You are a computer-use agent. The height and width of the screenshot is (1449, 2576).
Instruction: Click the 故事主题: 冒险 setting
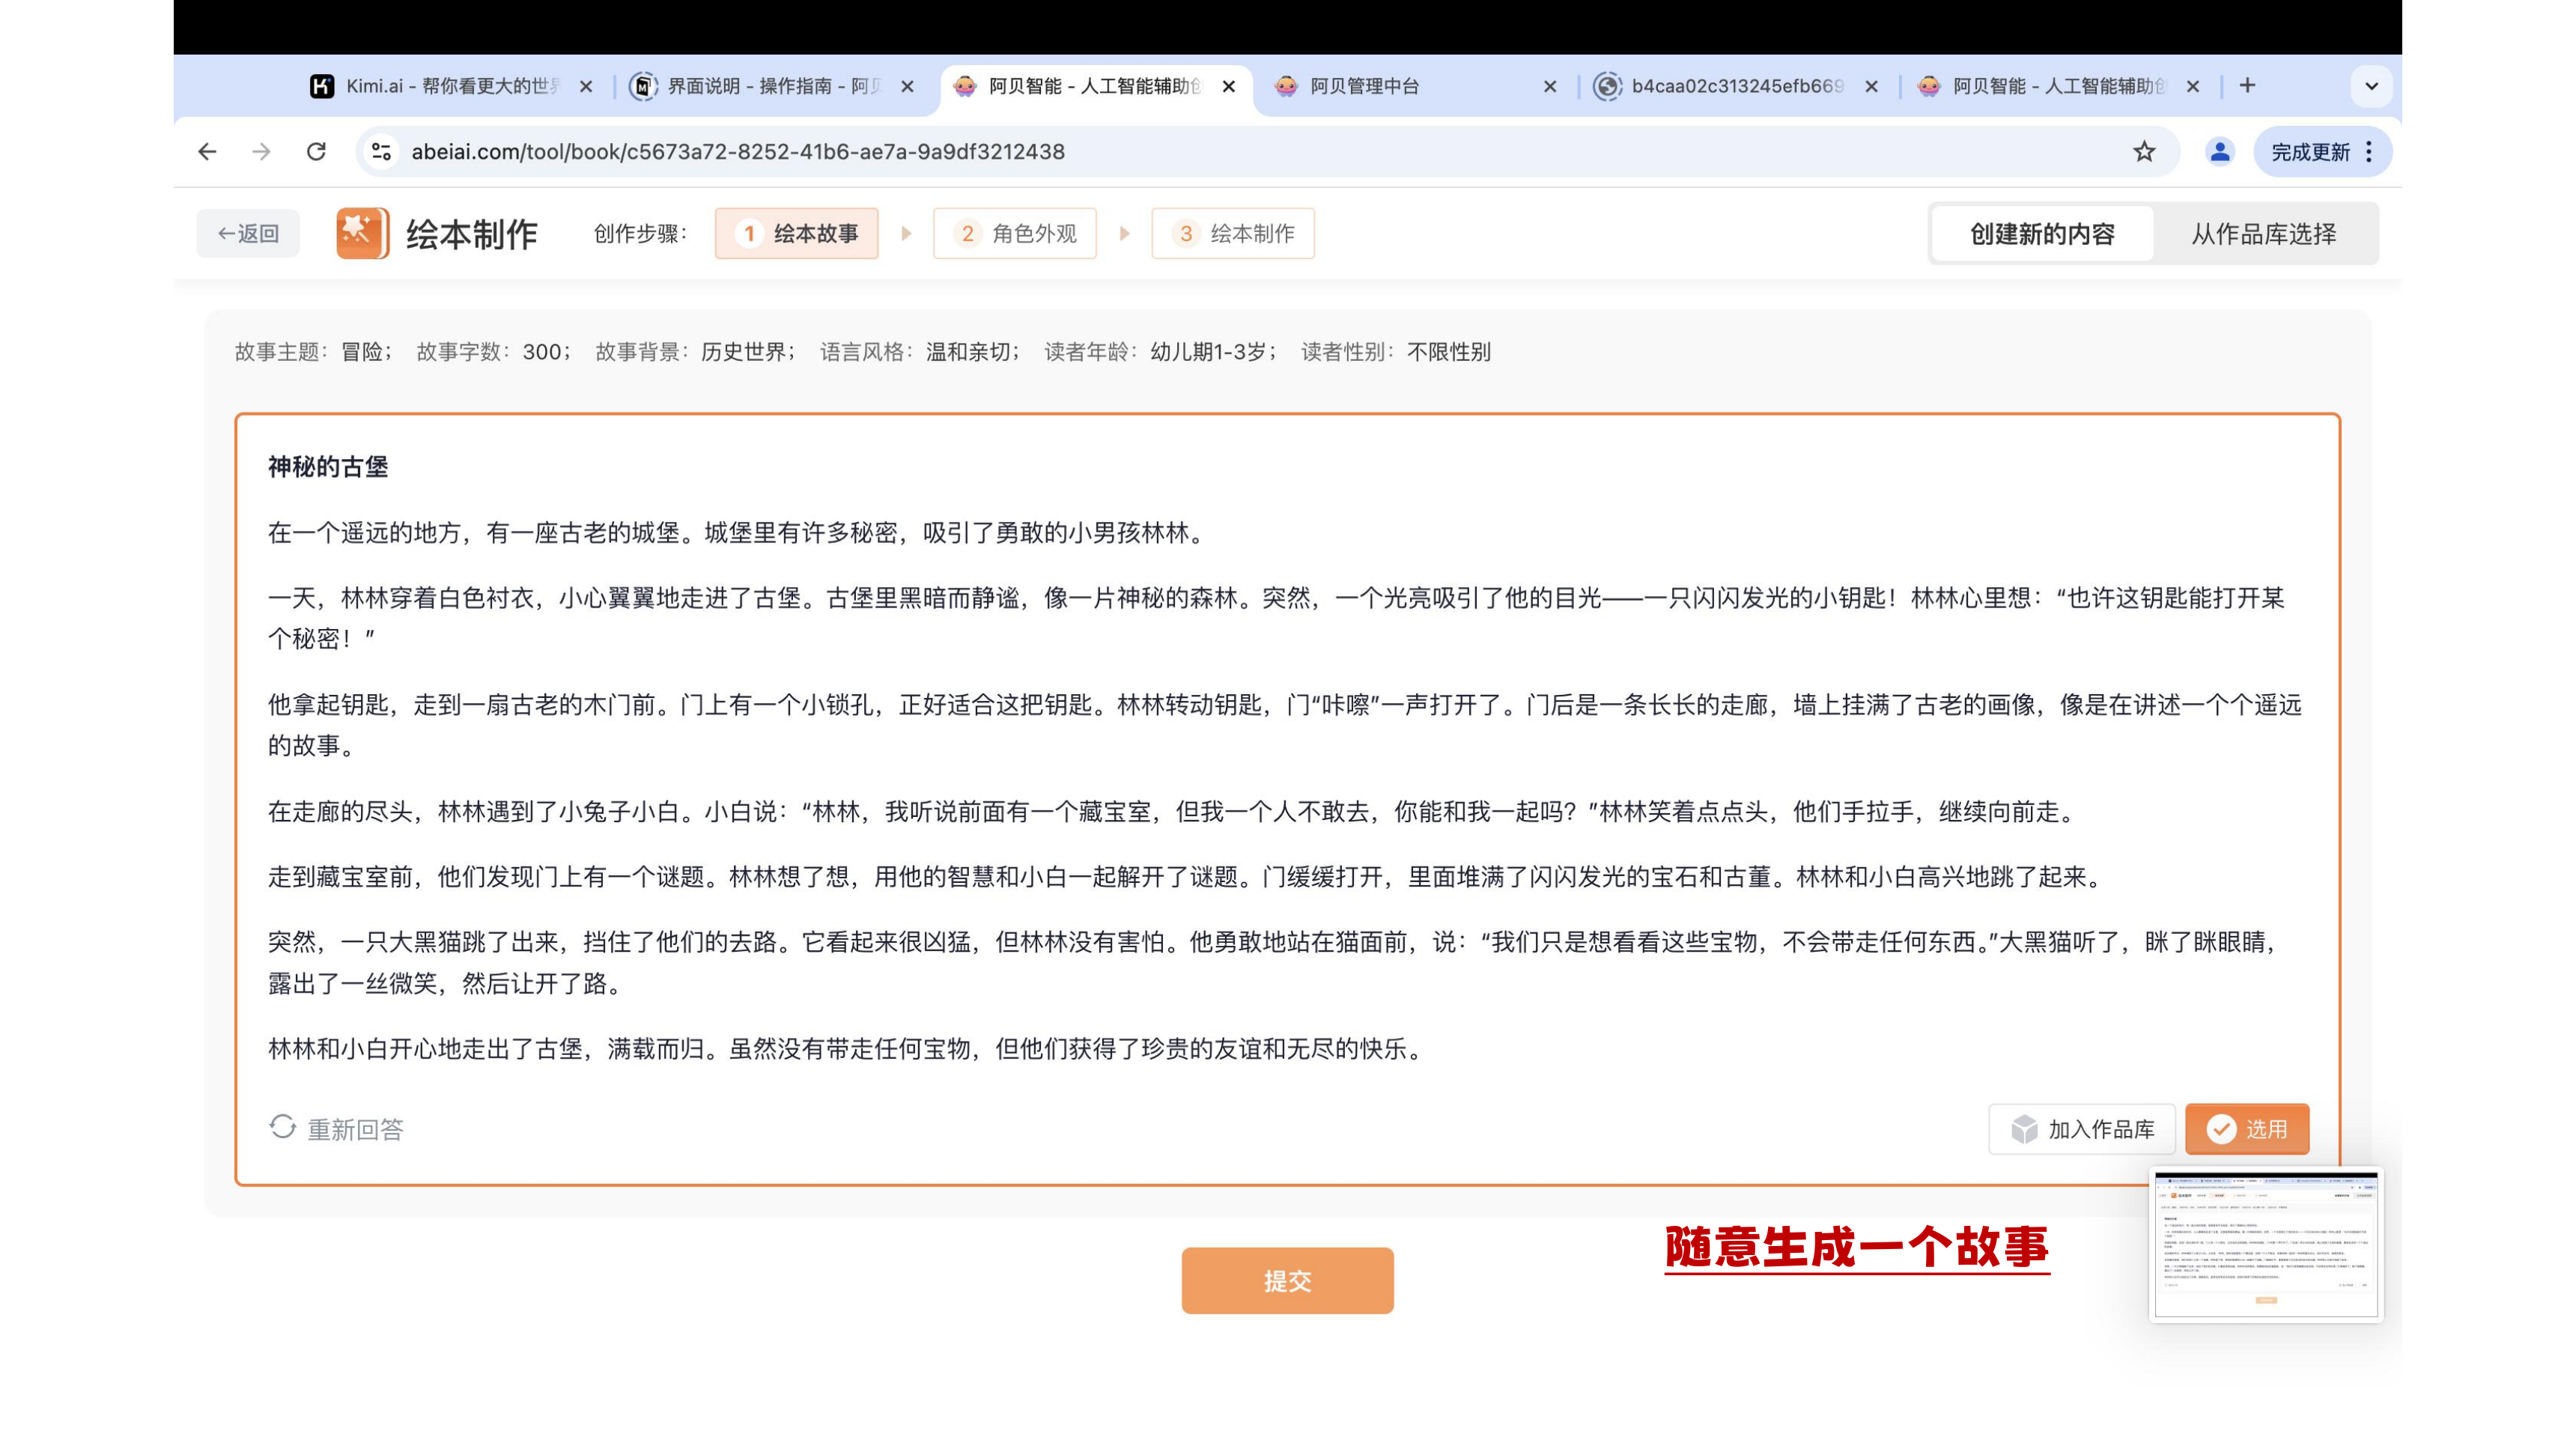coord(313,352)
